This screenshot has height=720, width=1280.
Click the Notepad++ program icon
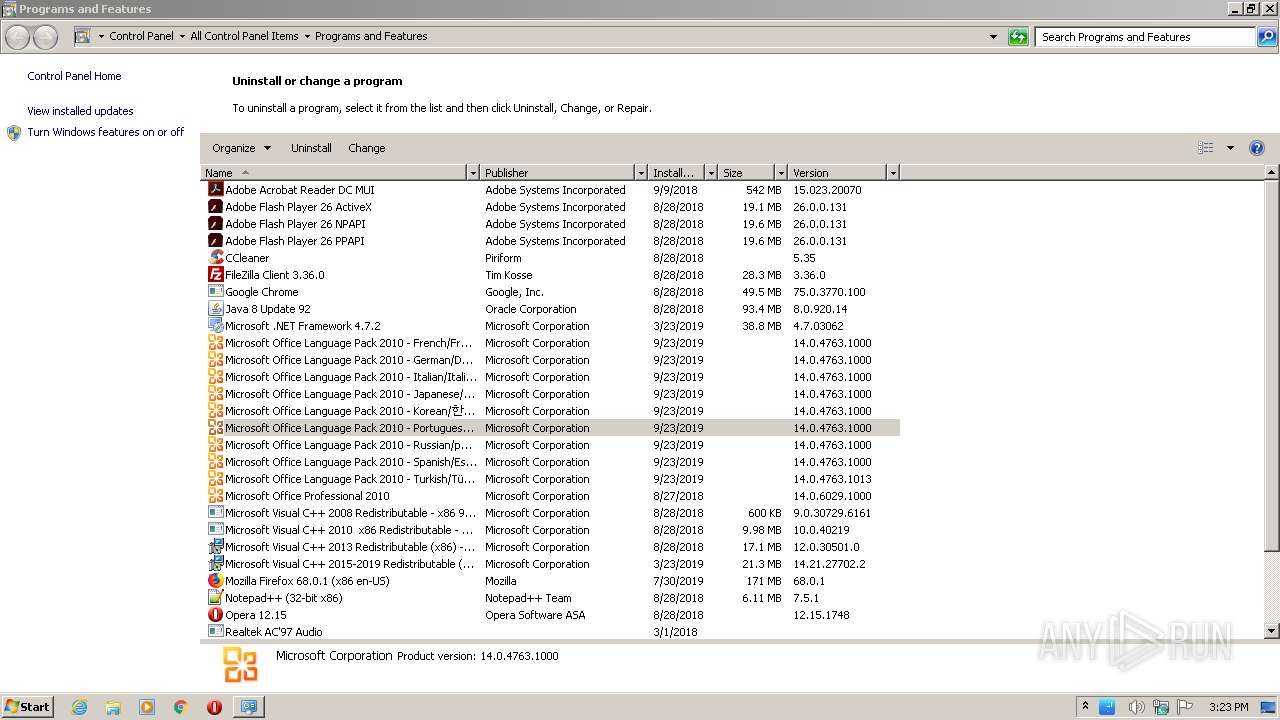[x=215, y=597]
